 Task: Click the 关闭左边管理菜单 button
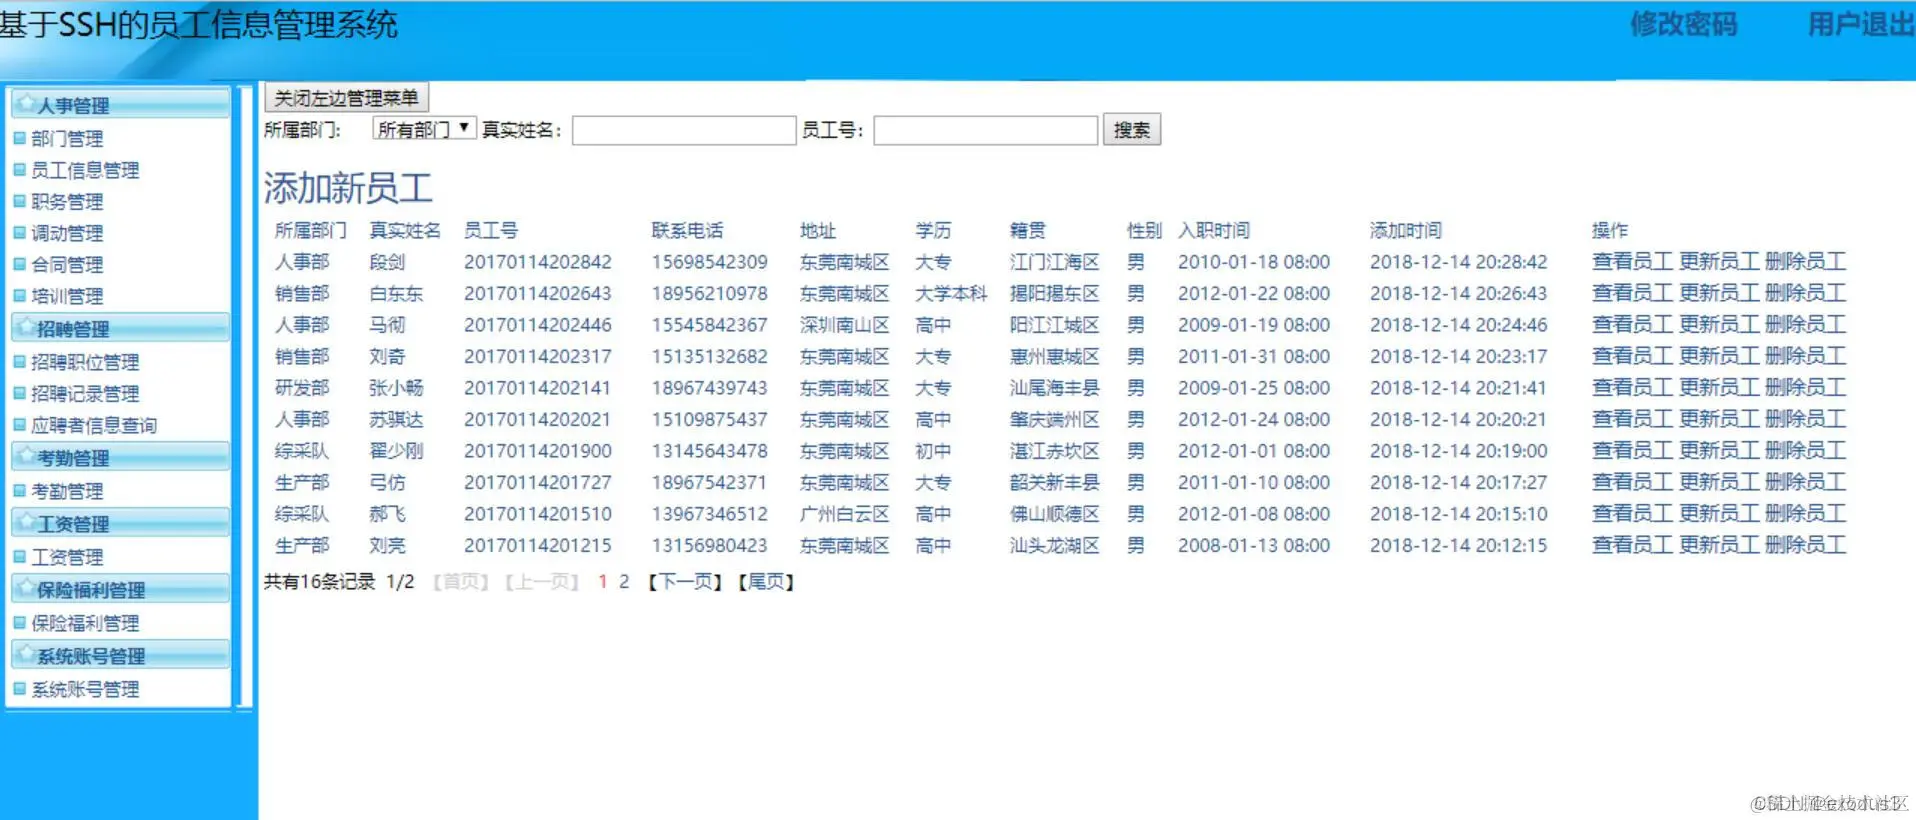tap(346, 98)
